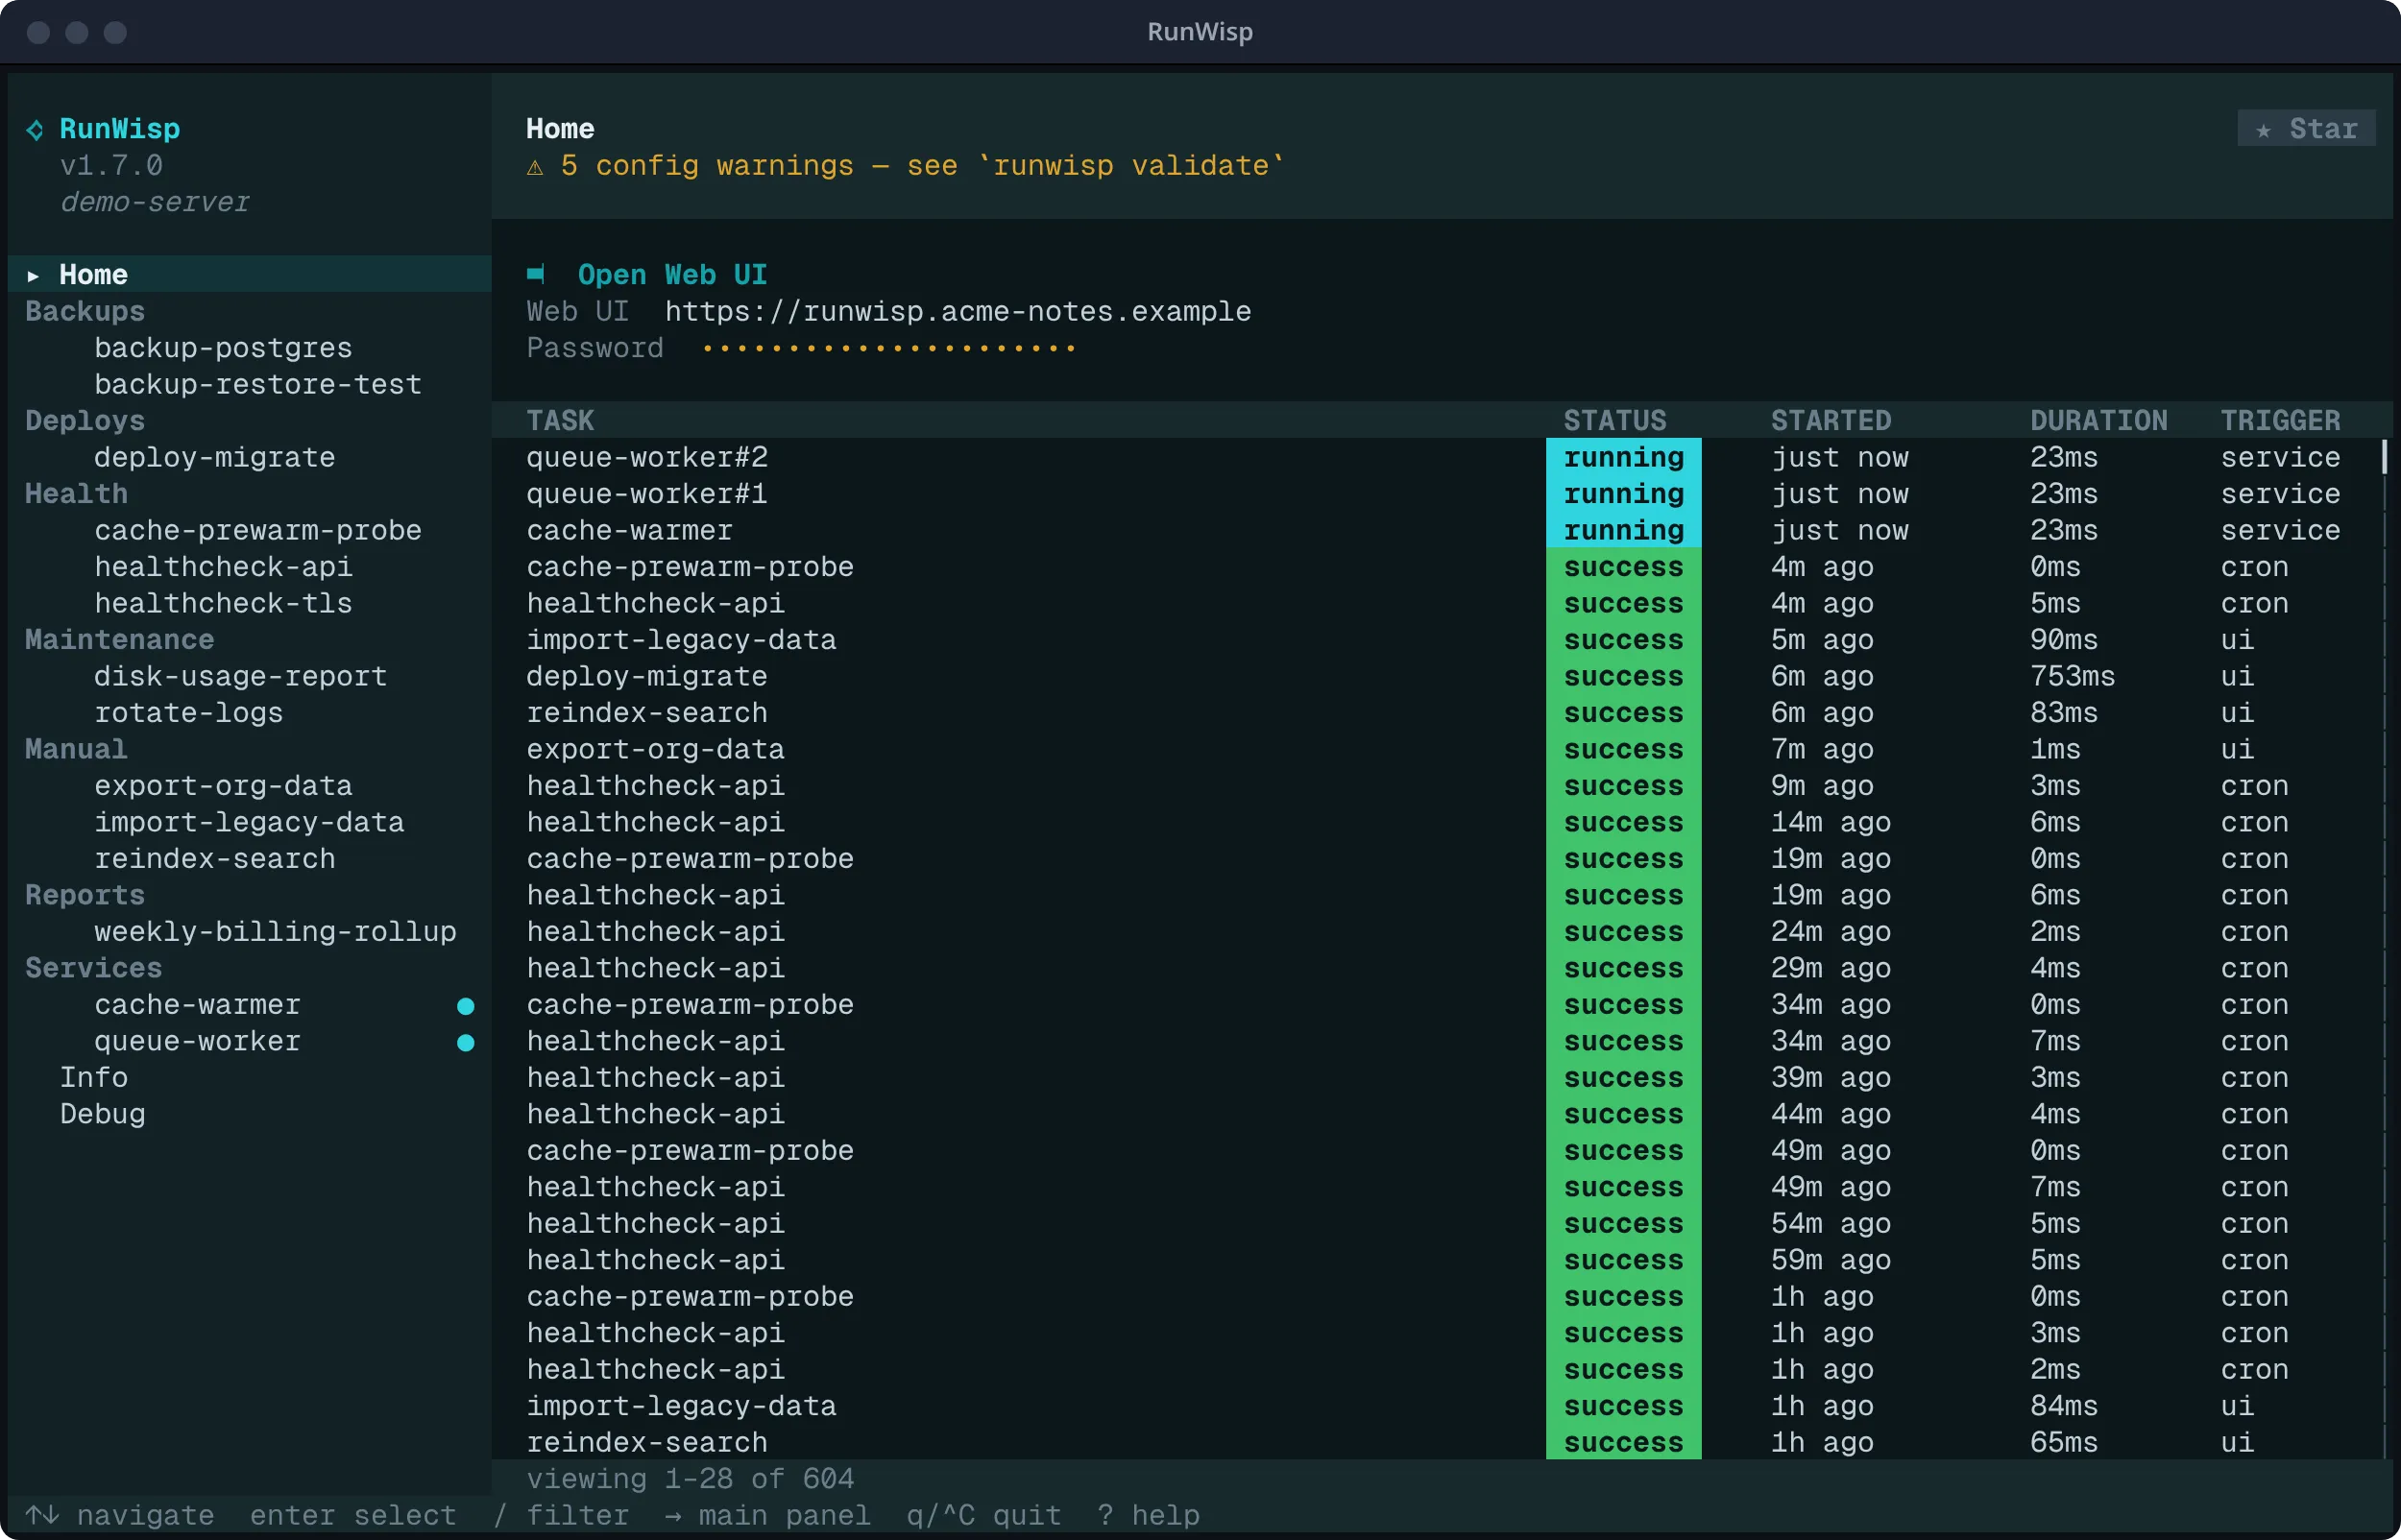Select deploy-migrate in the sidebar

tap(215, 457)
